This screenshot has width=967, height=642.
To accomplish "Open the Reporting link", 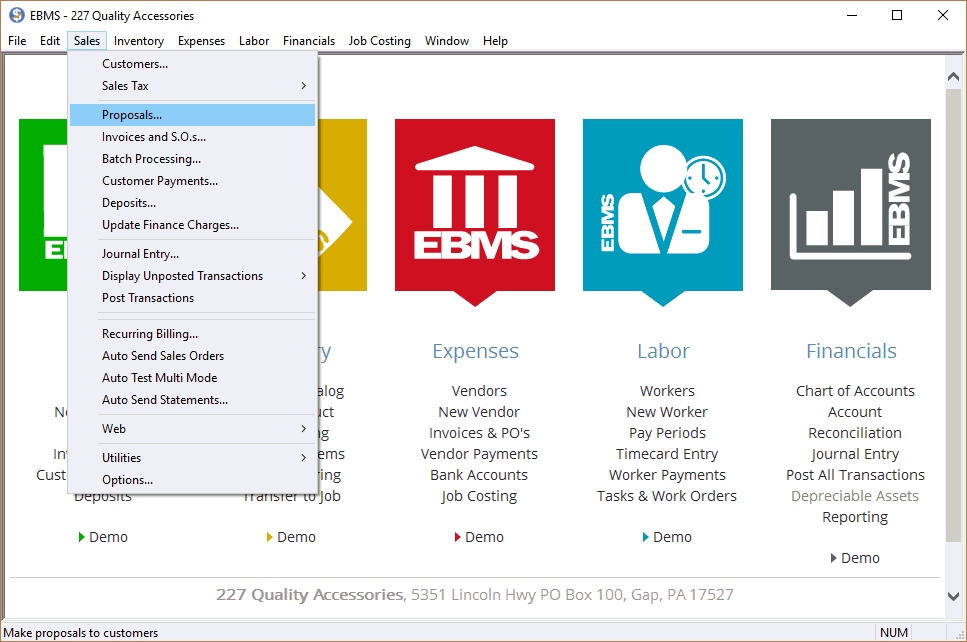I will click(x=855, y=517).
